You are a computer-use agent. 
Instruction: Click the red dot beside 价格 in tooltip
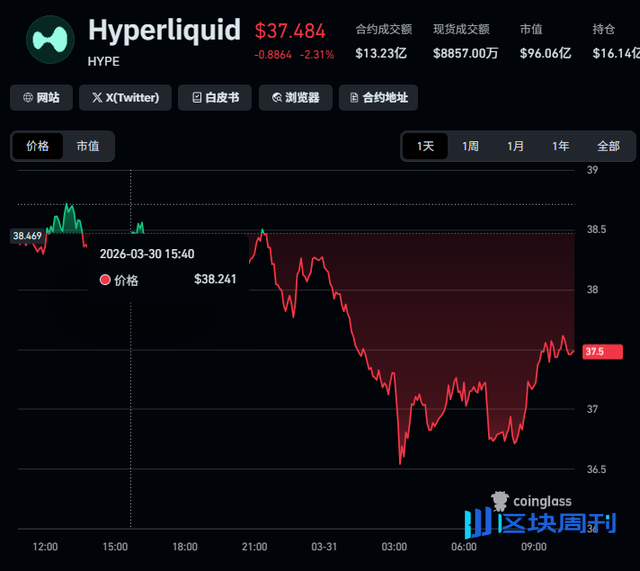coord(105,280)
